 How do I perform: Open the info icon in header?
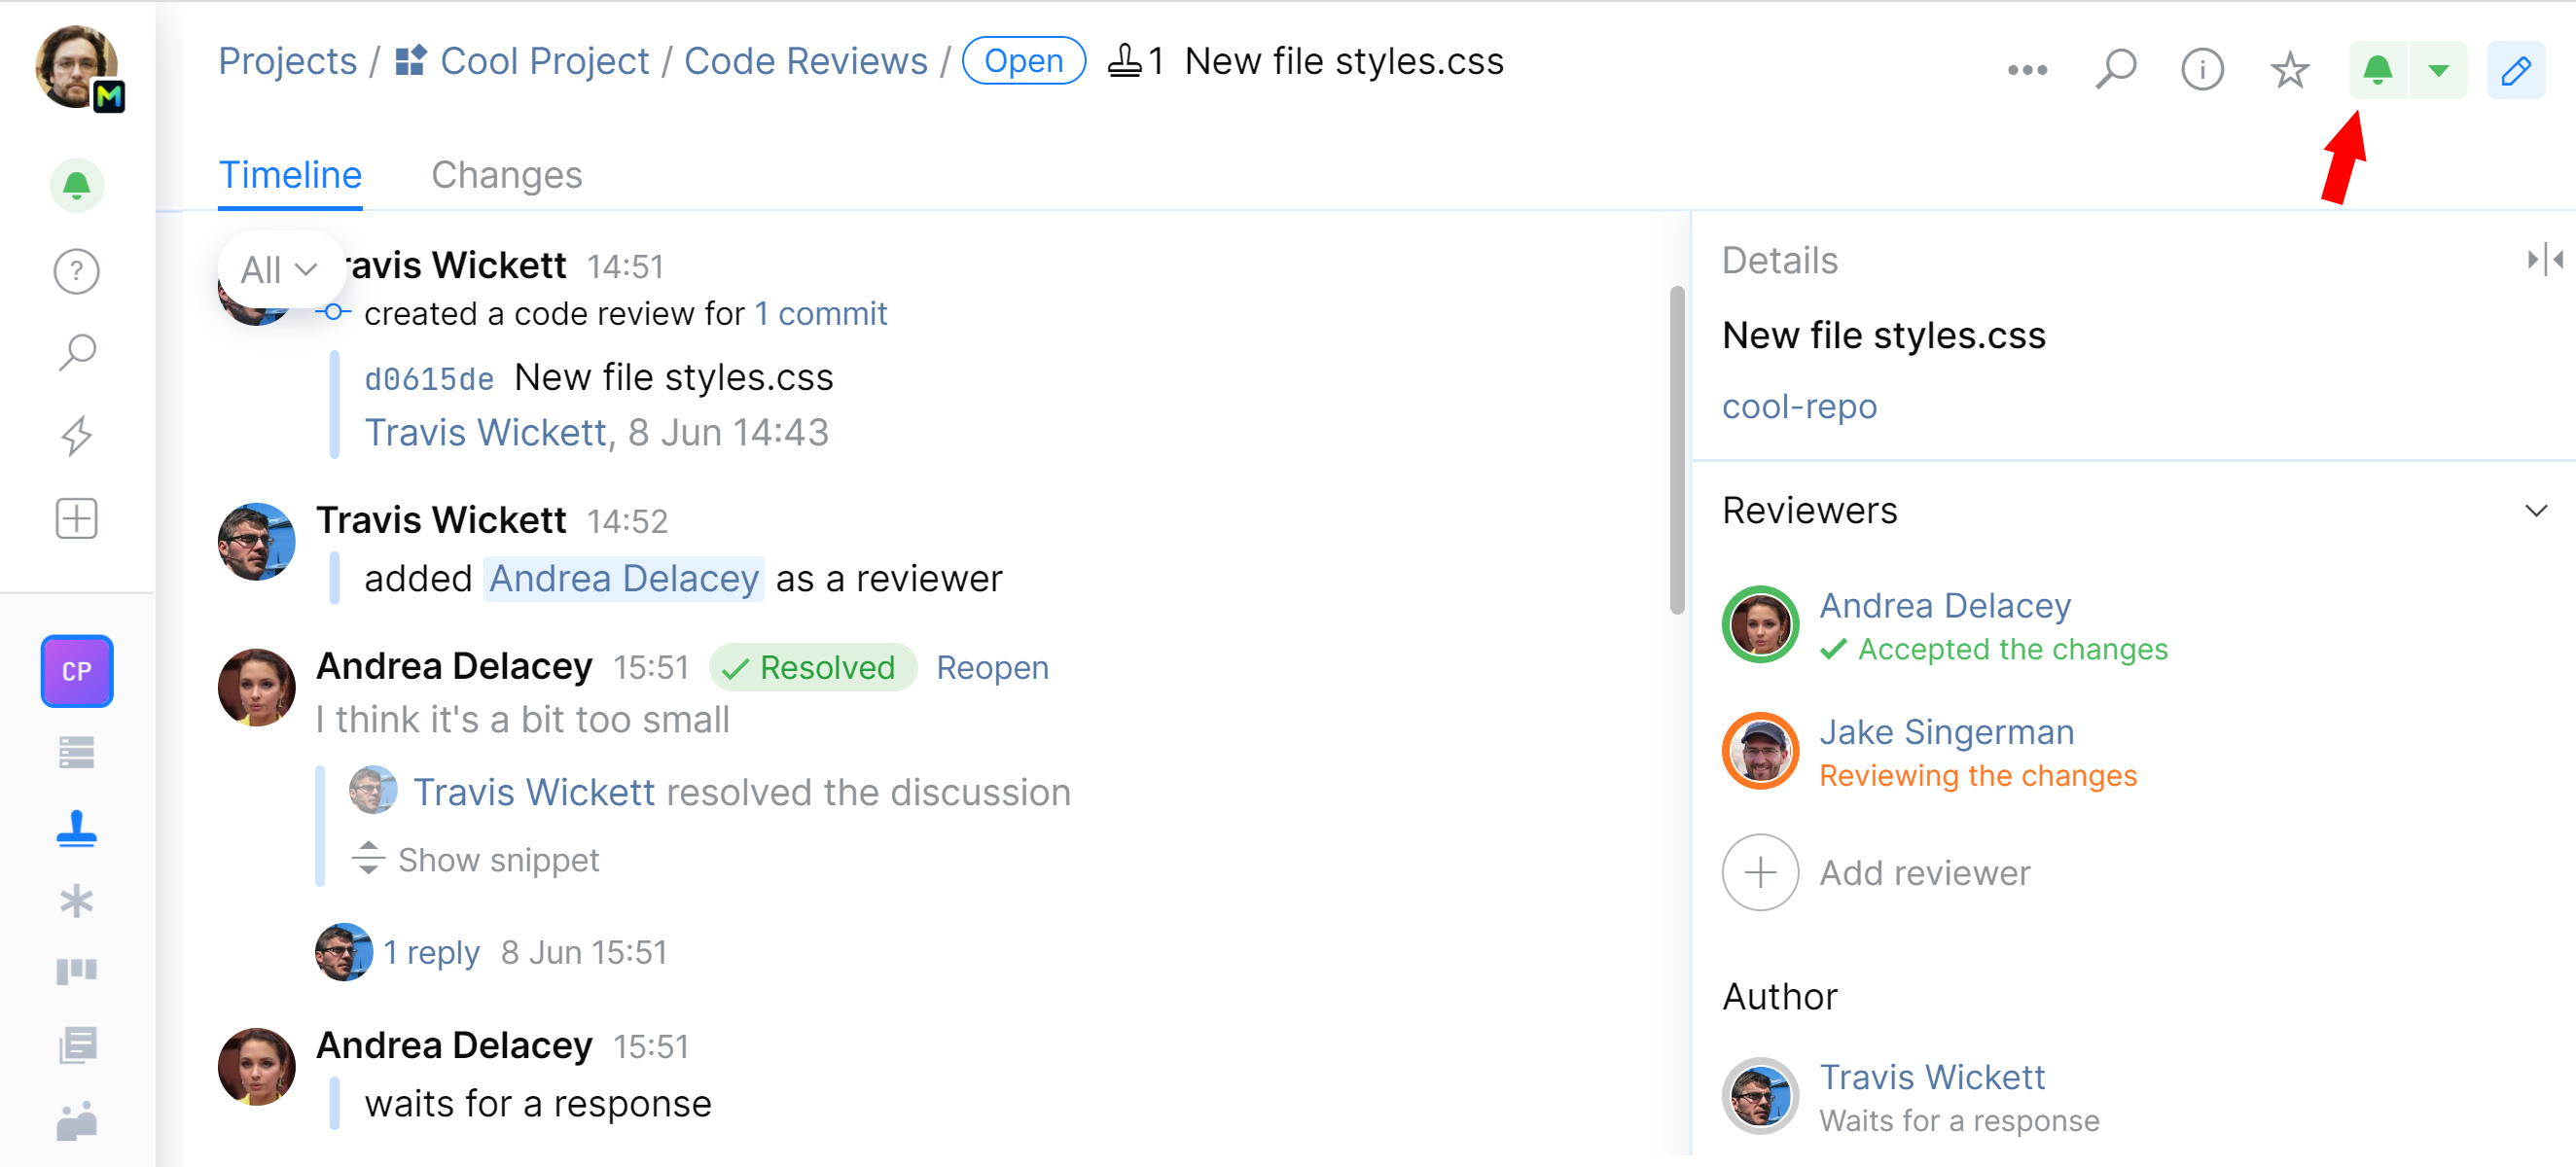coord(2201,70)
